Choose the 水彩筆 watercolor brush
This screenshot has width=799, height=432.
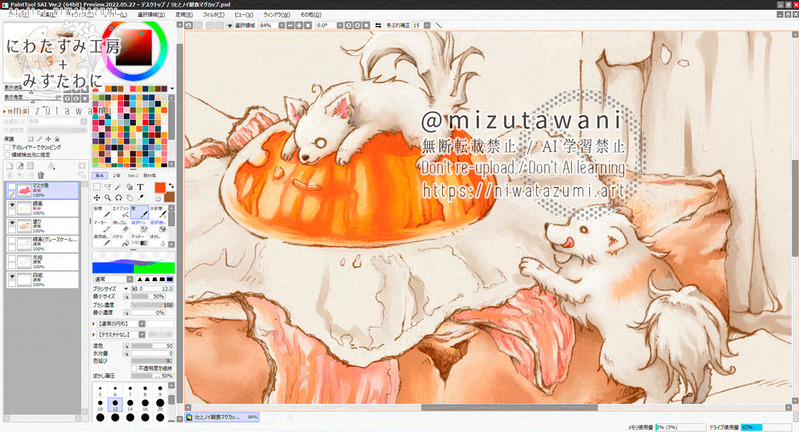pos(158,212)
